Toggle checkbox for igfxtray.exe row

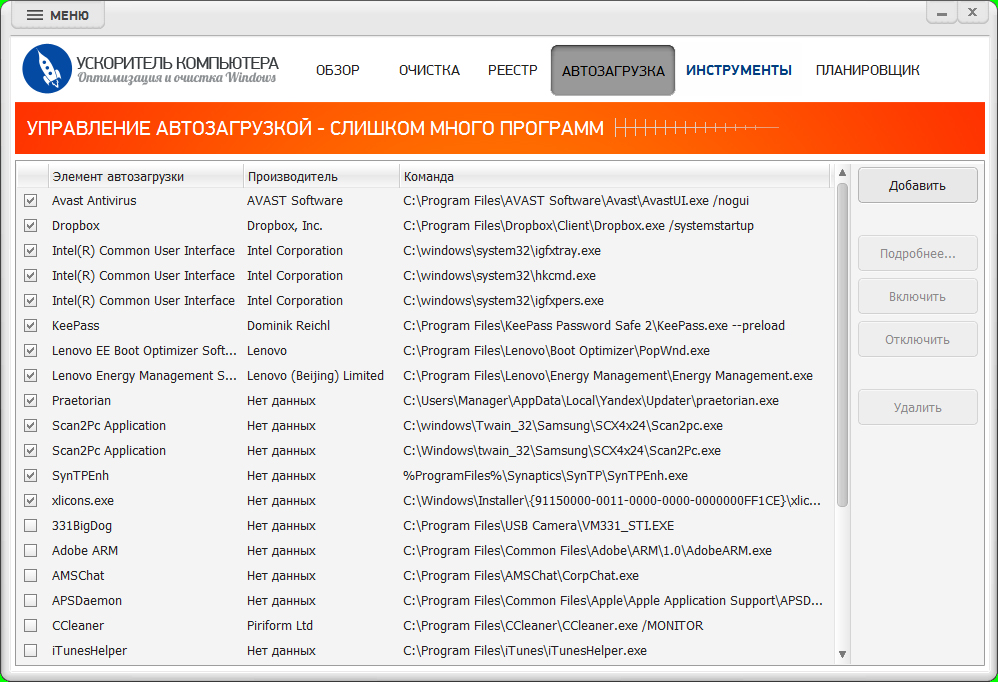(31, 251)
